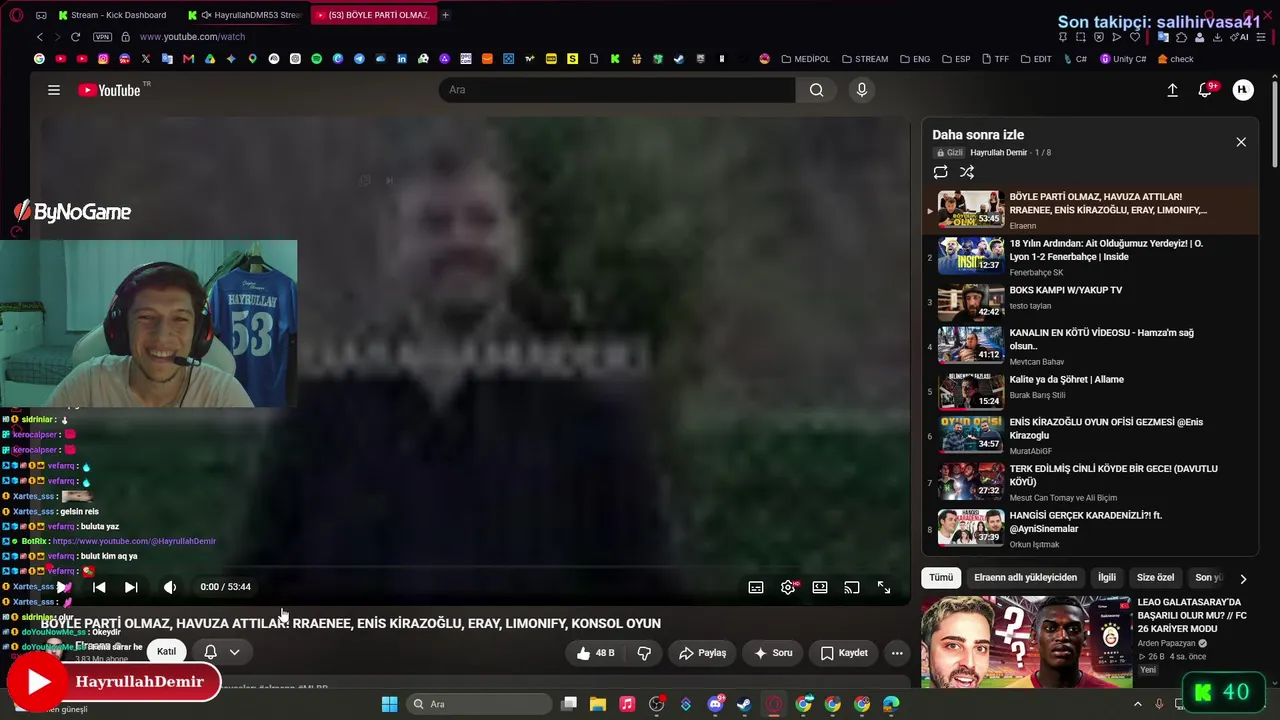The image size is (1280, 720).
Task: Open the account avatar menu
Action: click(1243, 90)
